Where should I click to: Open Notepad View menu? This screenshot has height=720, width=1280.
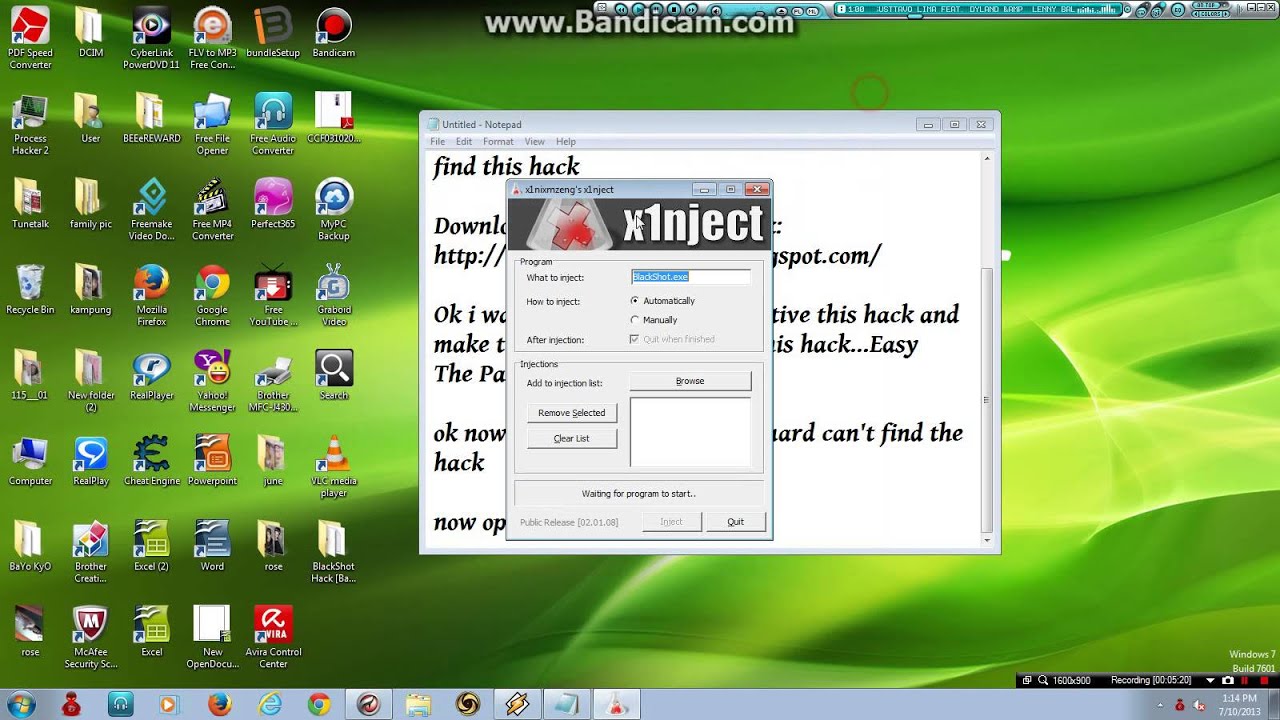click(535, 142)
